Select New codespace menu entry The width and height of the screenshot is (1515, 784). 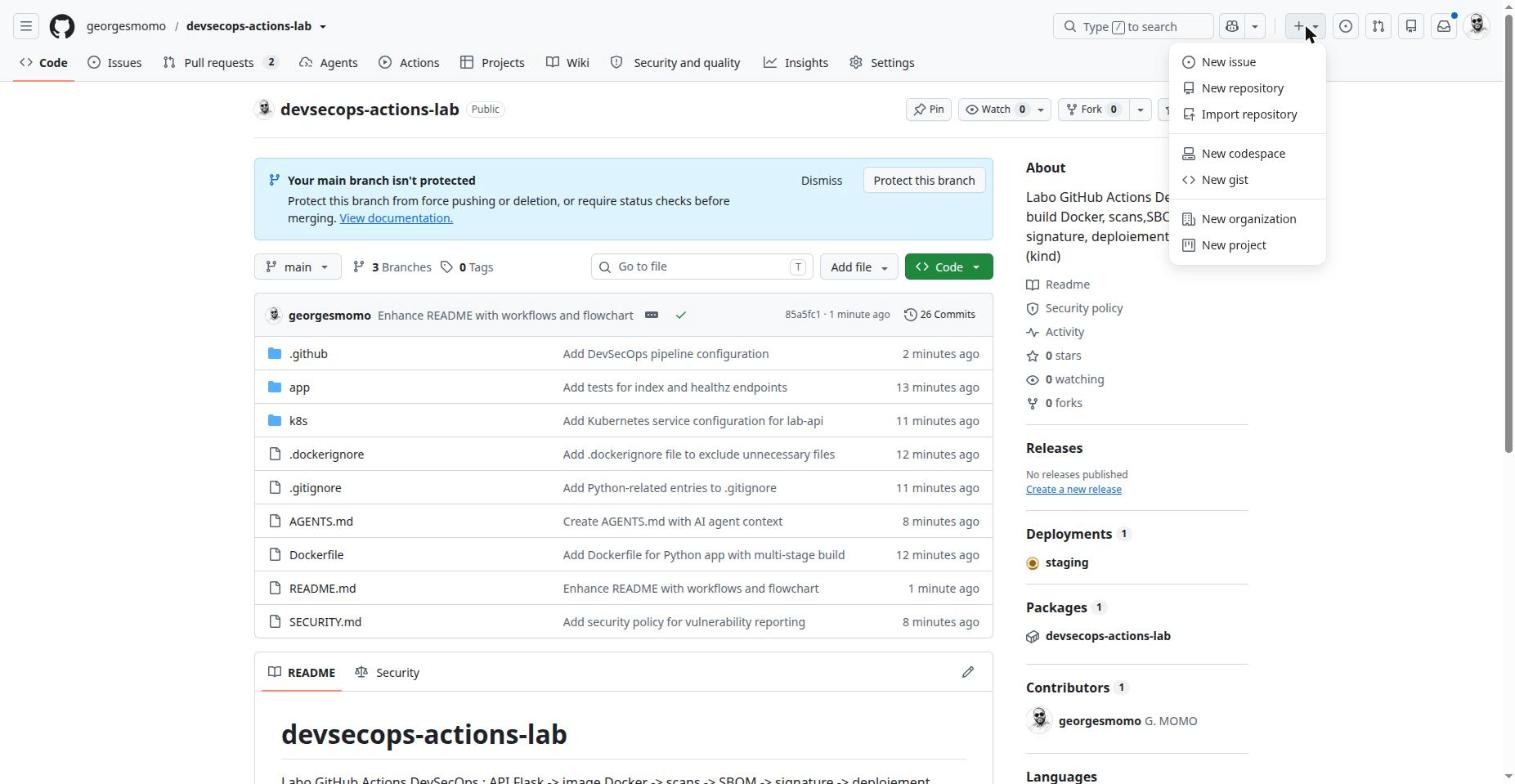[1247, 154]
